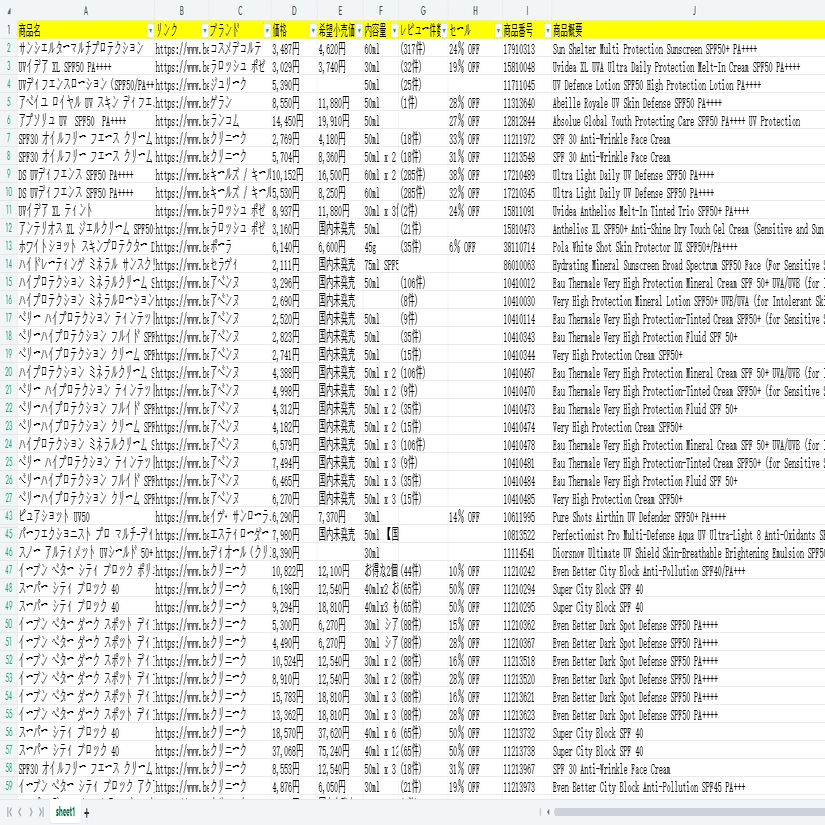The height and width of the screenshot is (825, 825).
Task: Select sale cell 14% OFF
Action: click(475, 517)
